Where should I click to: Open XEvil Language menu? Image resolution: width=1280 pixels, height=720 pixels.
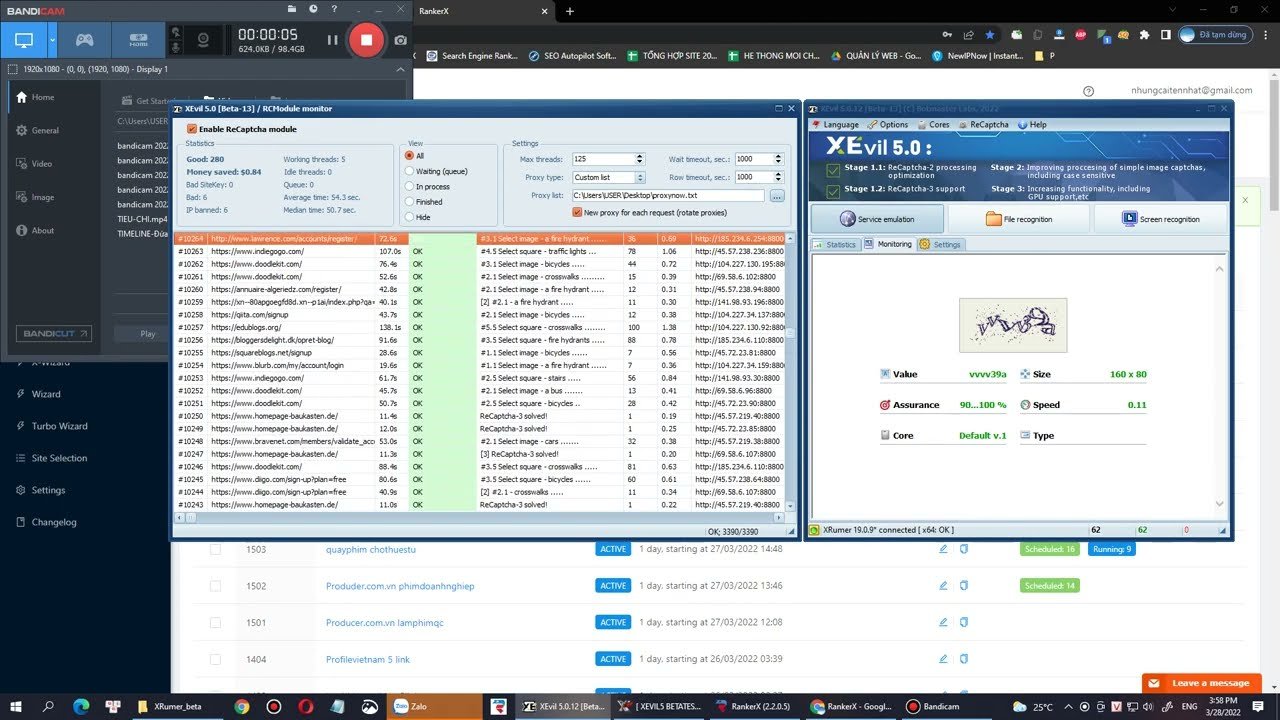835,125
